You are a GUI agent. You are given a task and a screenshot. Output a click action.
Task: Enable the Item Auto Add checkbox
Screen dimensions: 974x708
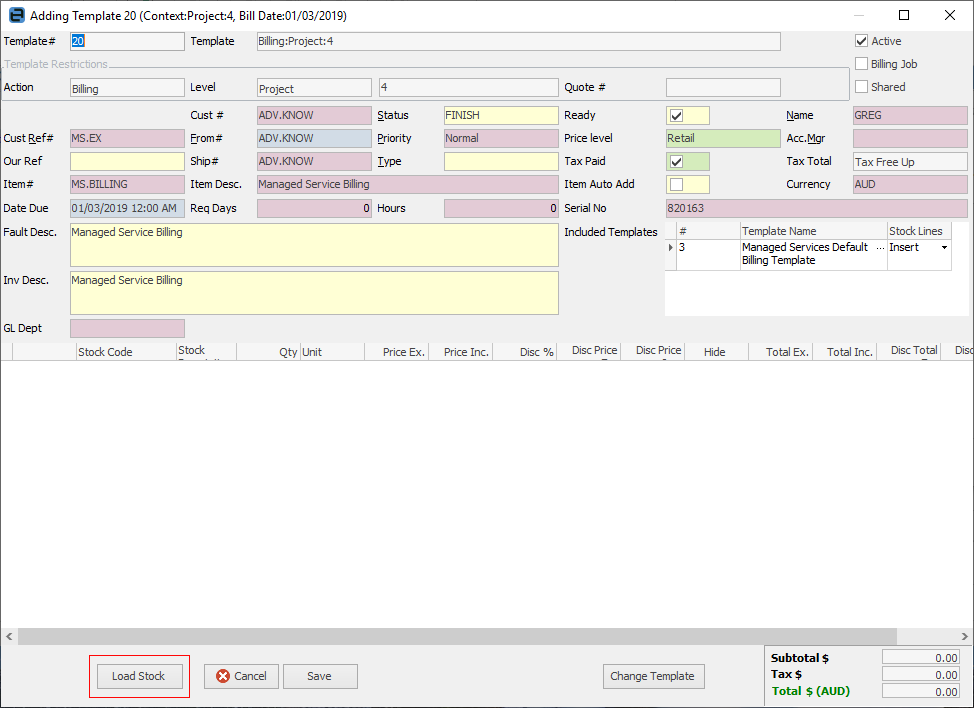point(677,184)
